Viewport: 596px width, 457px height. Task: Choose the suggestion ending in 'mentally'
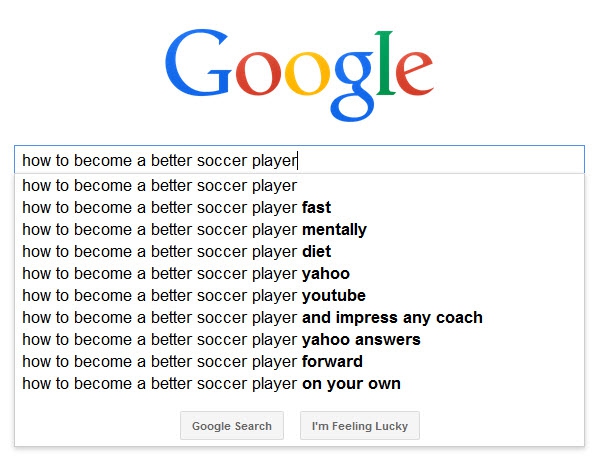[299, 230]
